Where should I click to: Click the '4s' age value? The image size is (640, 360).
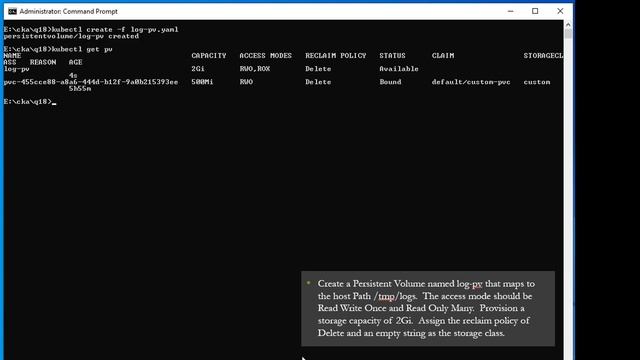pos(73,75)
